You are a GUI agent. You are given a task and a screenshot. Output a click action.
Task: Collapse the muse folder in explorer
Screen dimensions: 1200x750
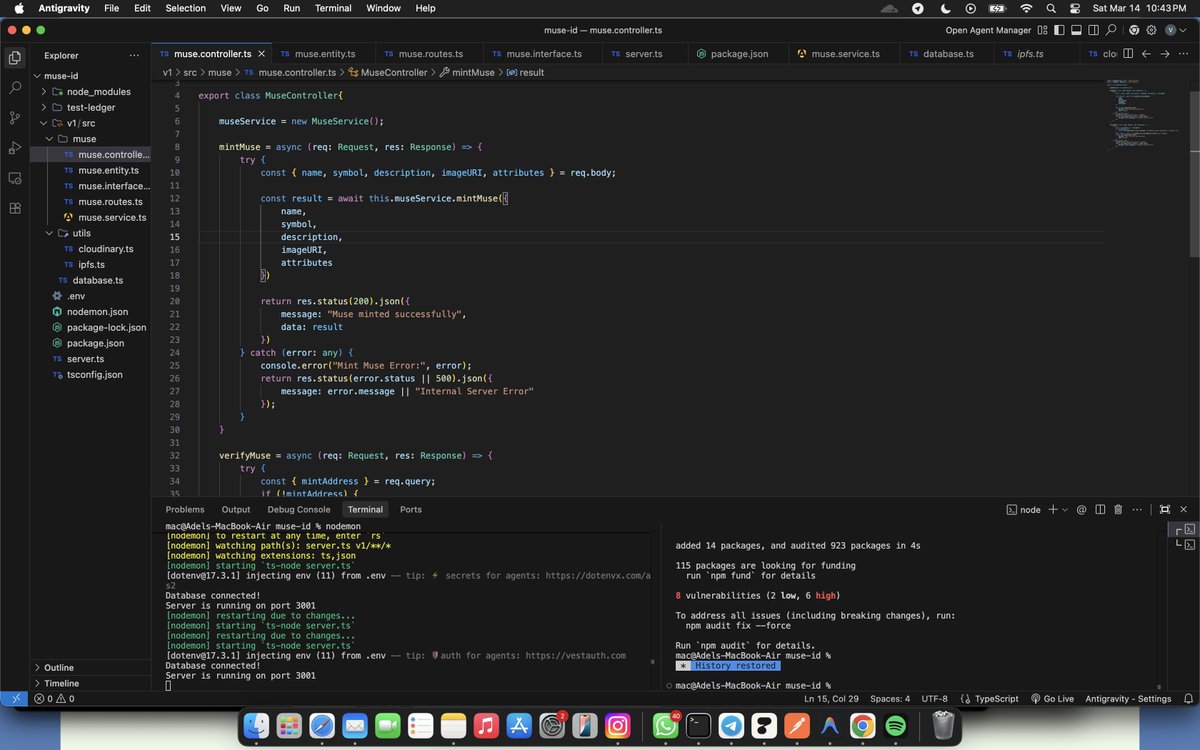[90, 139]
